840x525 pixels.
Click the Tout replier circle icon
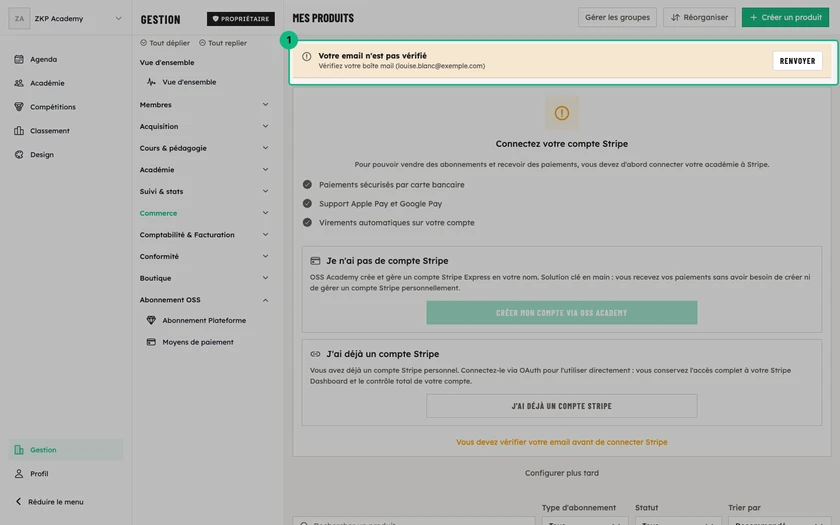(x=202, y=43)
